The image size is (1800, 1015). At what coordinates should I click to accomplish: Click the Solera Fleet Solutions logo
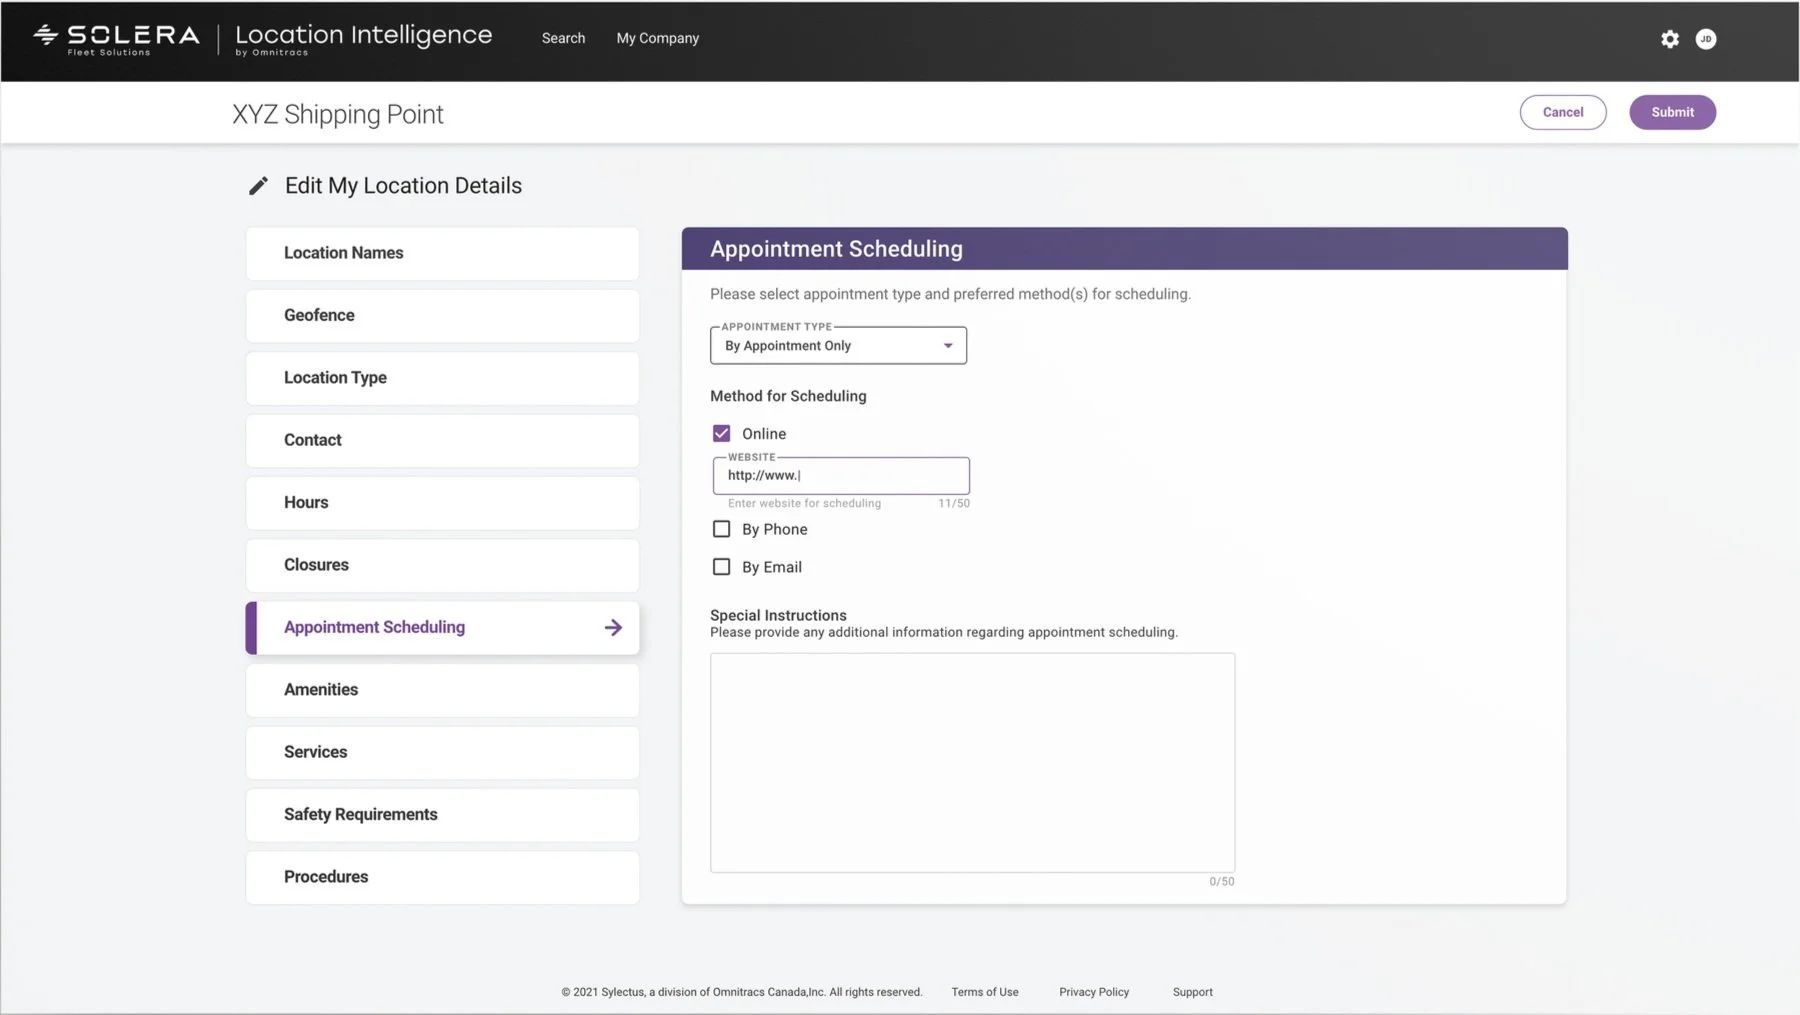(x=116, y=39)
